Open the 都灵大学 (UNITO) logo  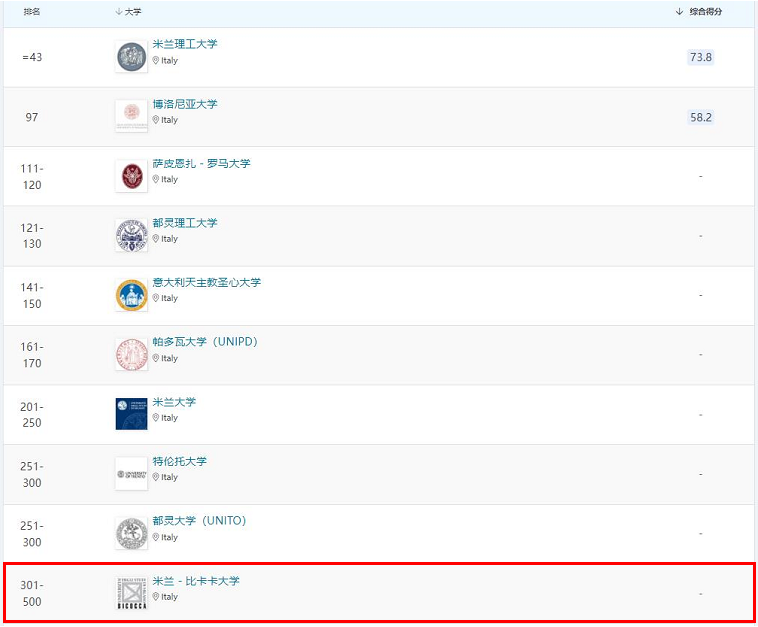coord(131,533)
